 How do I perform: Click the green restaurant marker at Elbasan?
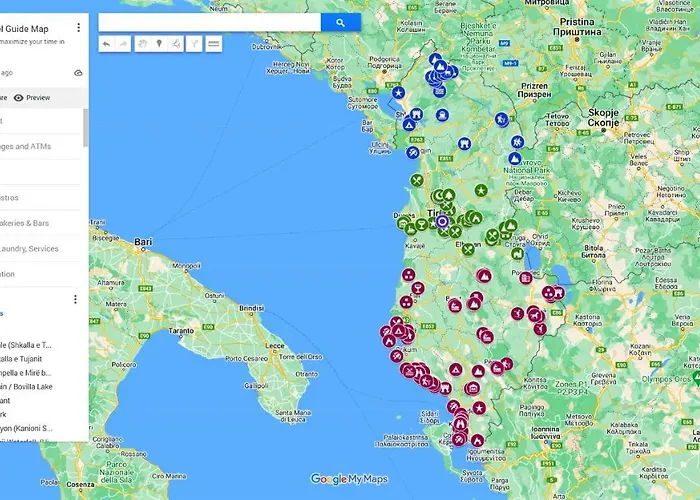pos(468,249)
